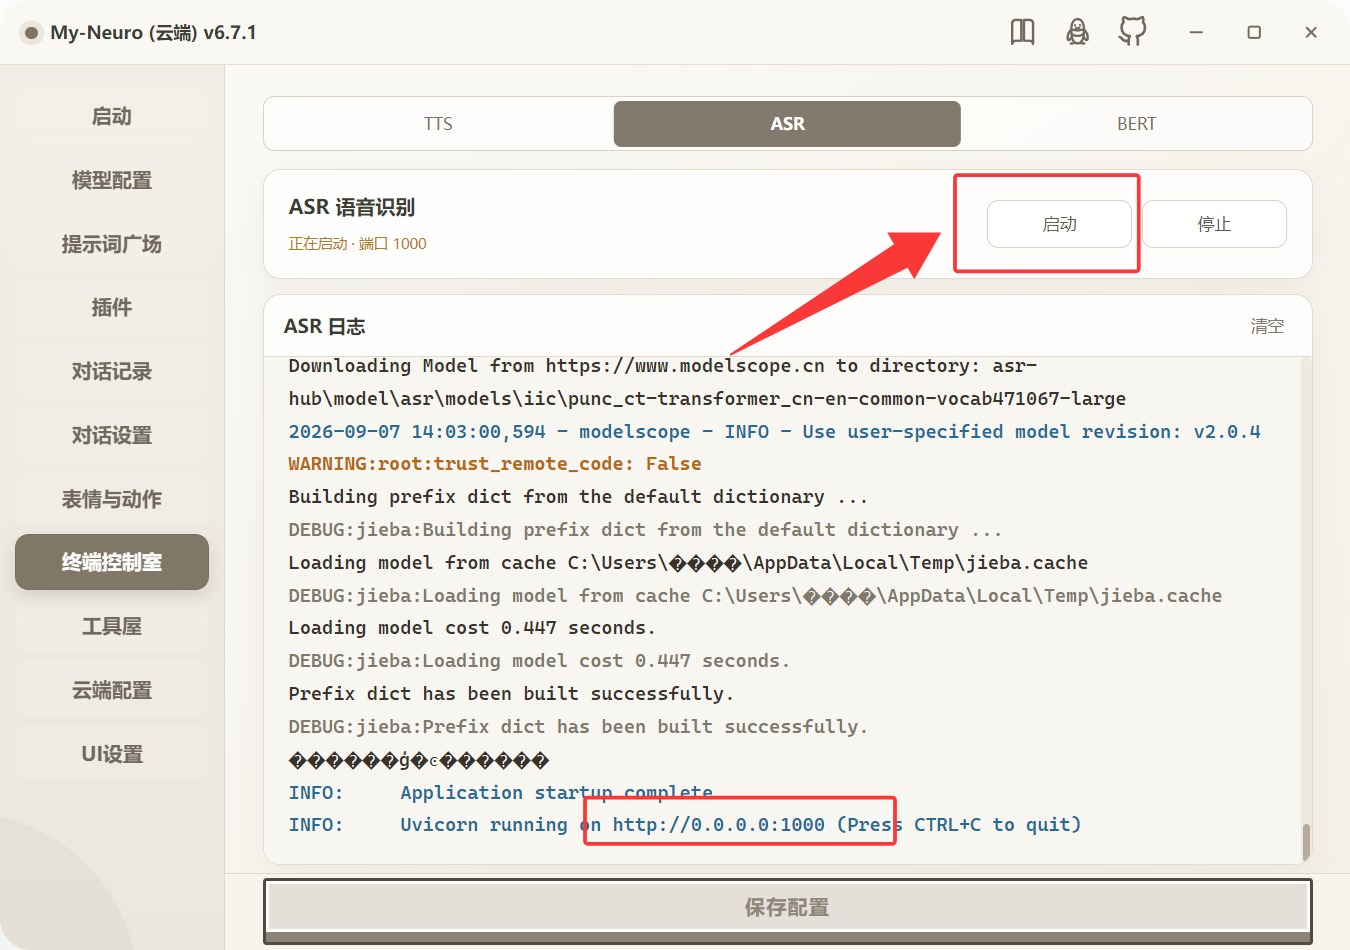Viewport: 1350px width, 950px height.
Task: Click the ASR 语音识别 heading
Action: coord(352,207)
